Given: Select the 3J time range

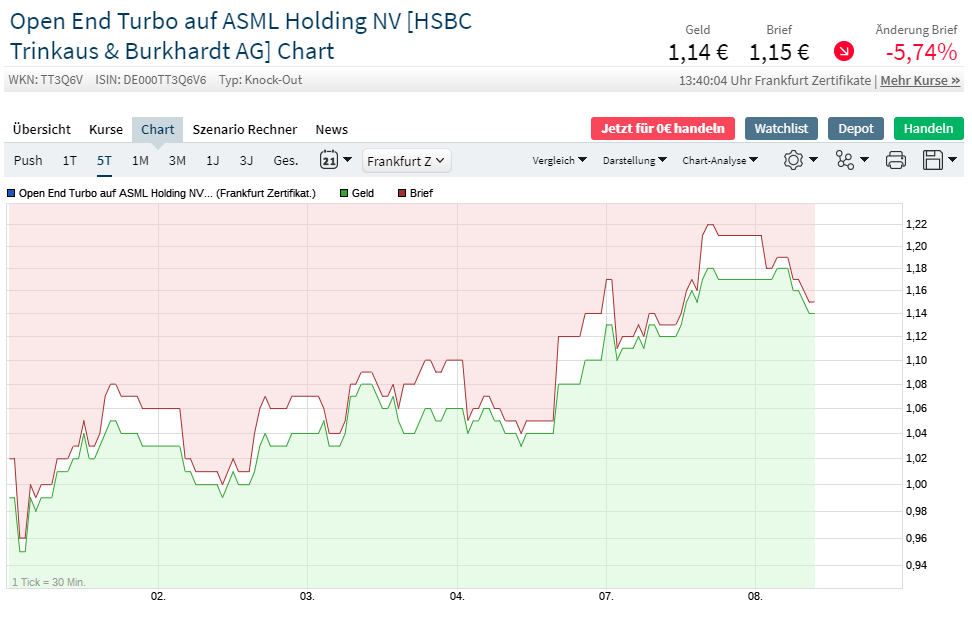Looking at the screenshot, I should coord(246,161).
